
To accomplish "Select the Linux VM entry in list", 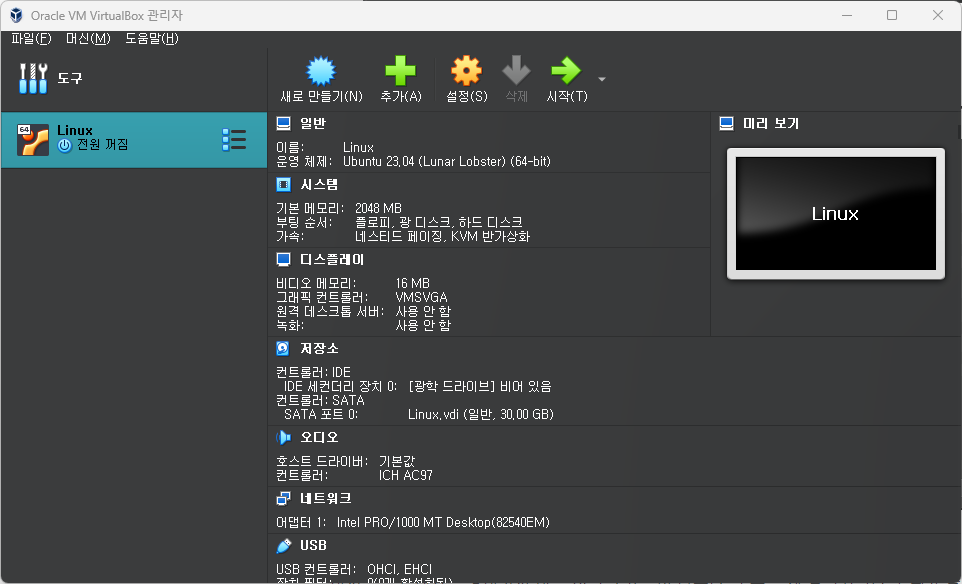I will coord(134,140).
